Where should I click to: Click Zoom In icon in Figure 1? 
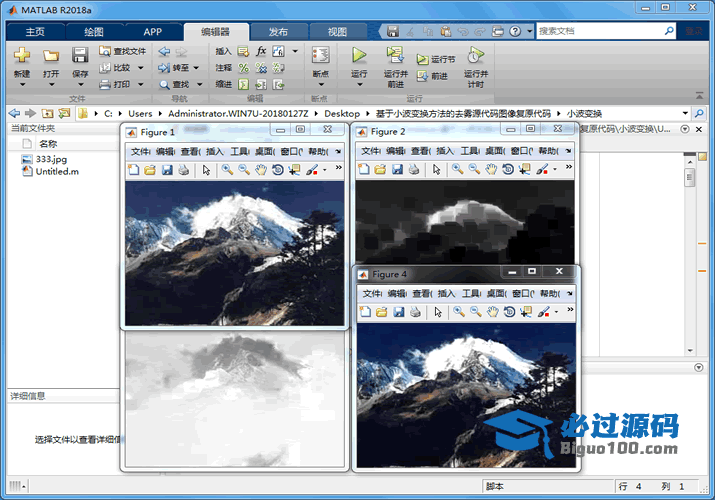(227, 170)
